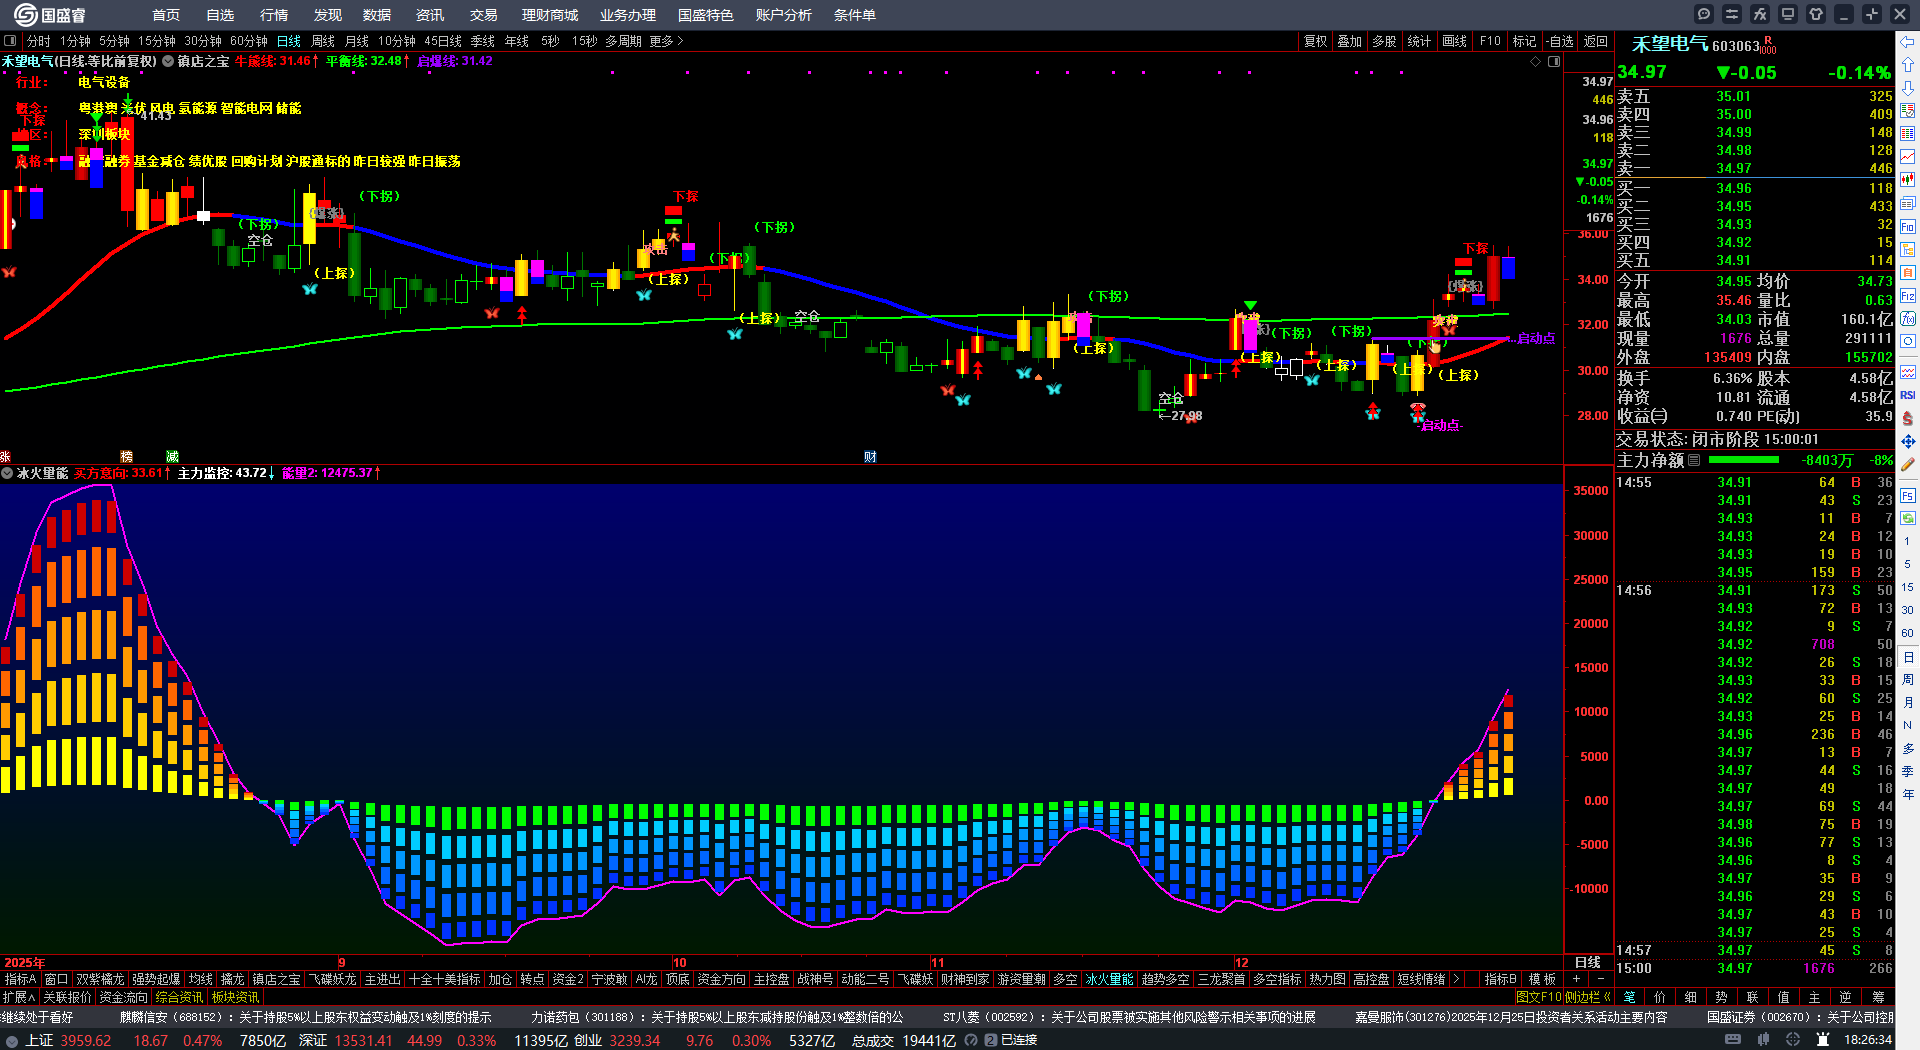Open the 行情 menu
Viewport: 1920px width, 1050px height.
click(x=274, y=15)
